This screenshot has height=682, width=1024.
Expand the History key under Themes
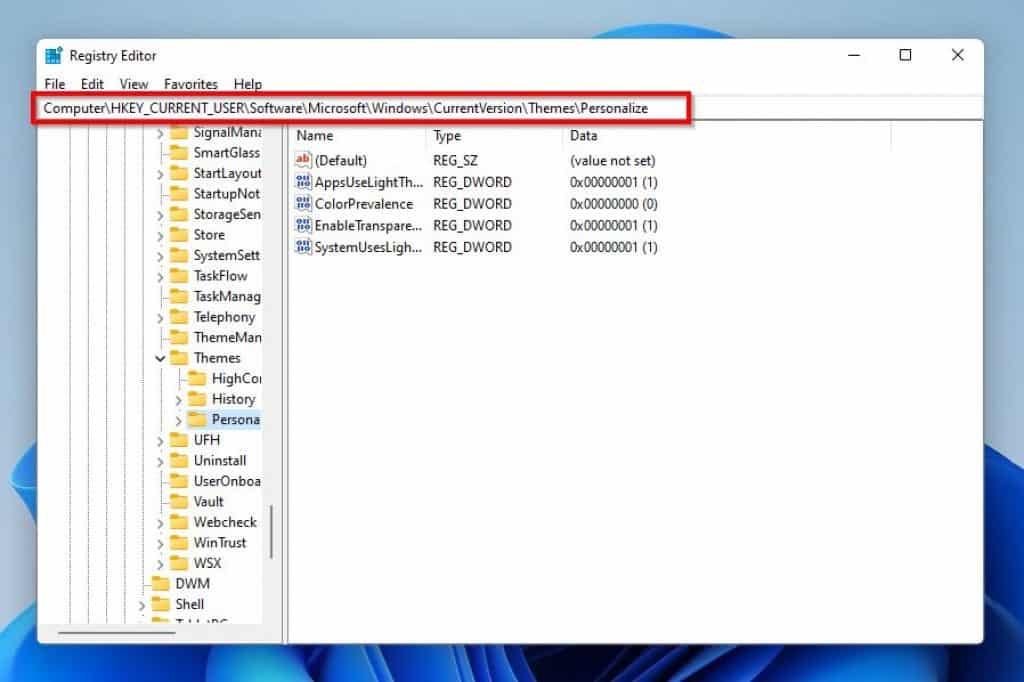178,400
